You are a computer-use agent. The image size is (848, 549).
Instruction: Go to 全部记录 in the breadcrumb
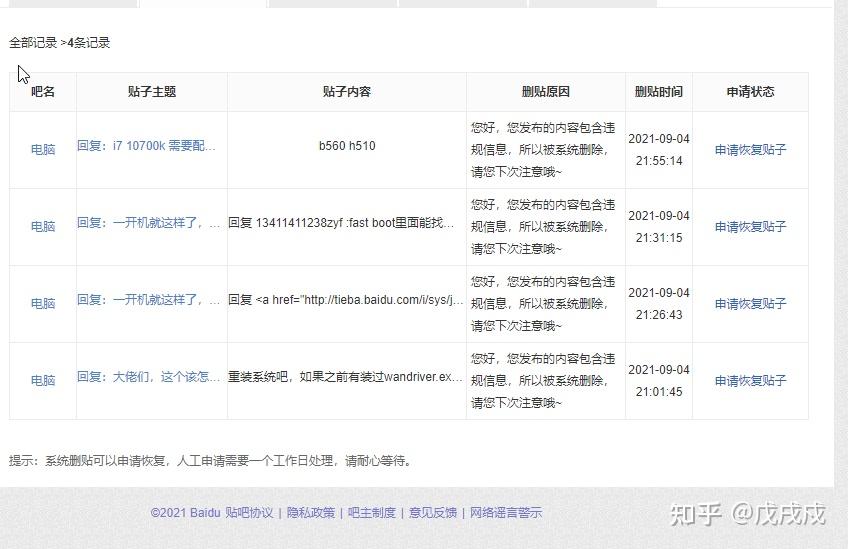33,43
